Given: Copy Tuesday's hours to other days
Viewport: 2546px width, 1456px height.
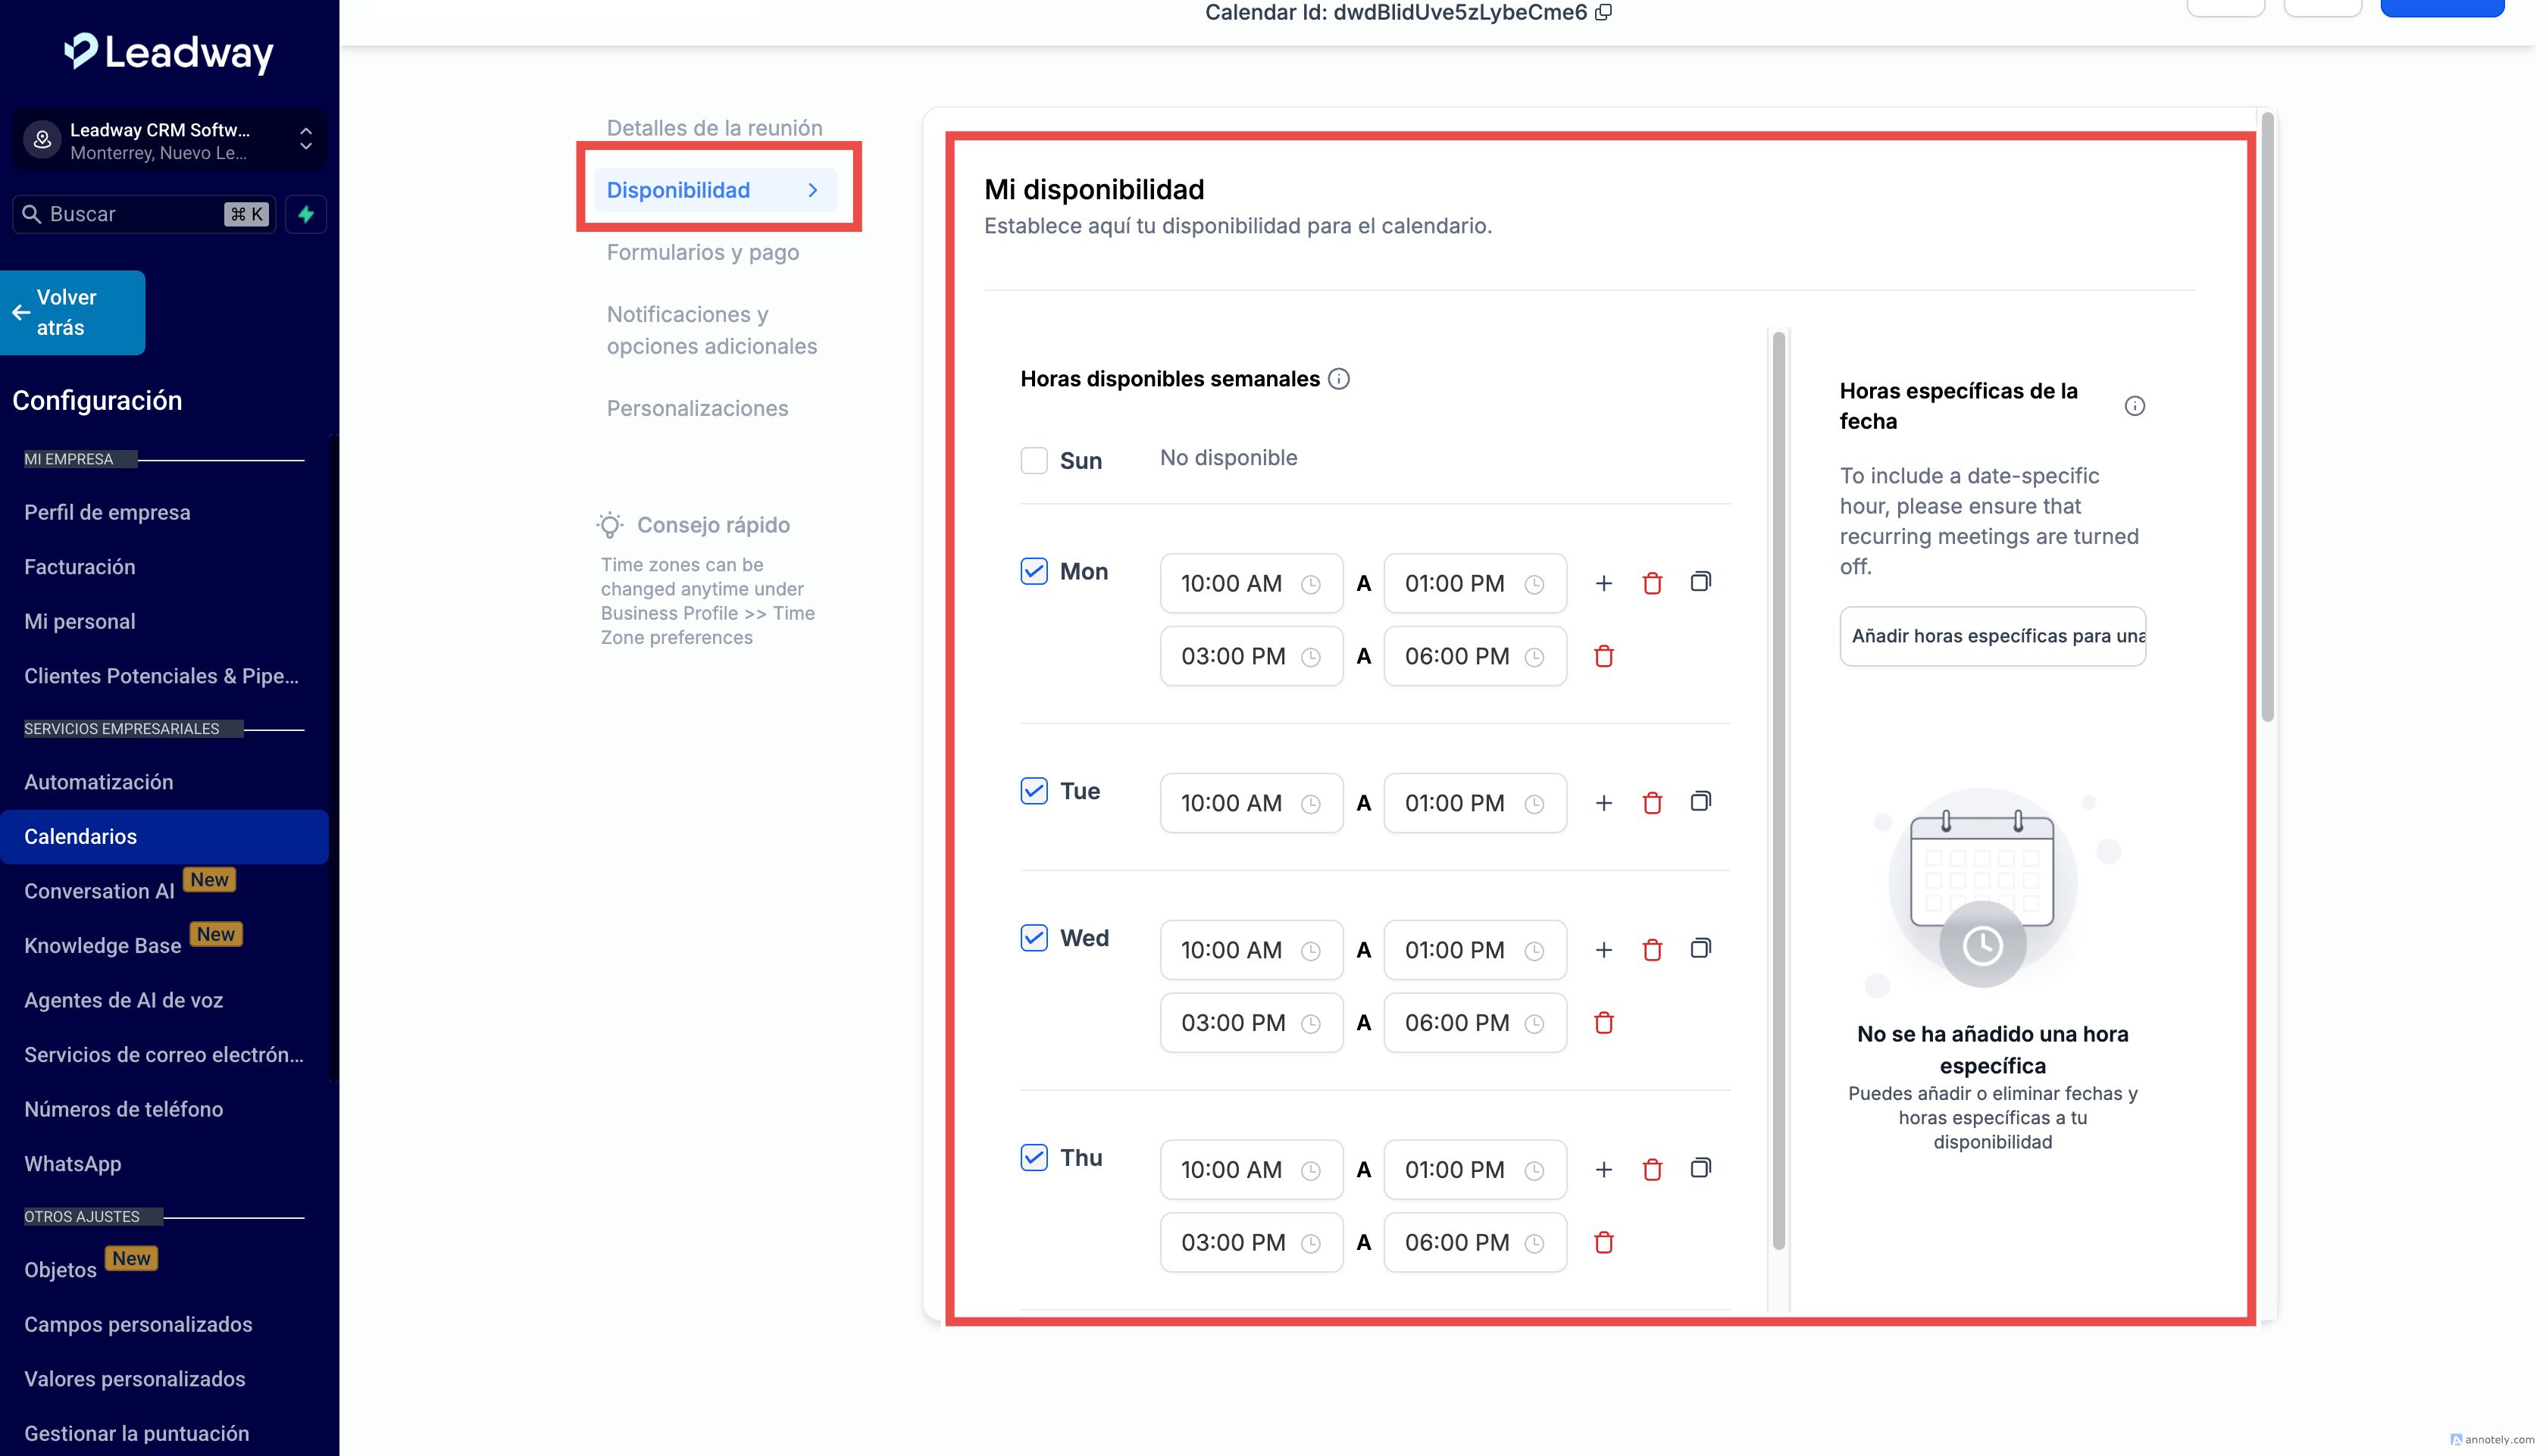Looking at the screenshot, I should (1700, 802).
